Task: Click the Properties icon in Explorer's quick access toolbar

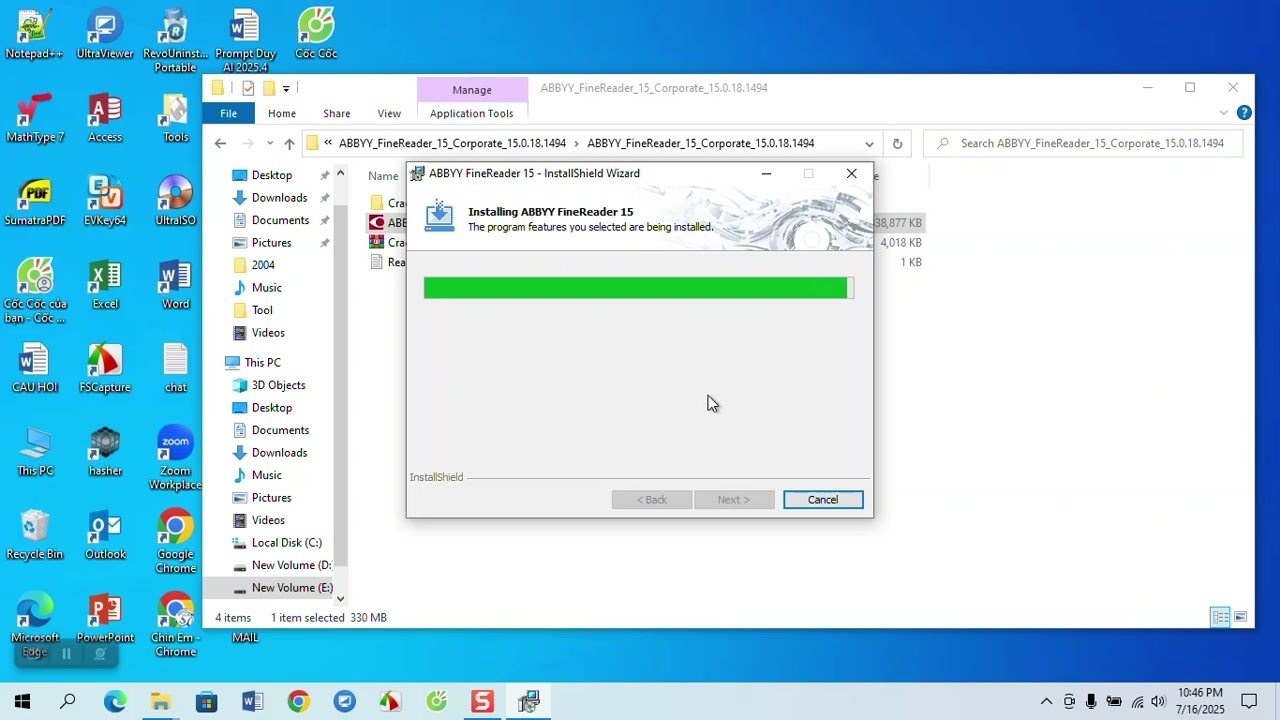Action: (248, 88)
